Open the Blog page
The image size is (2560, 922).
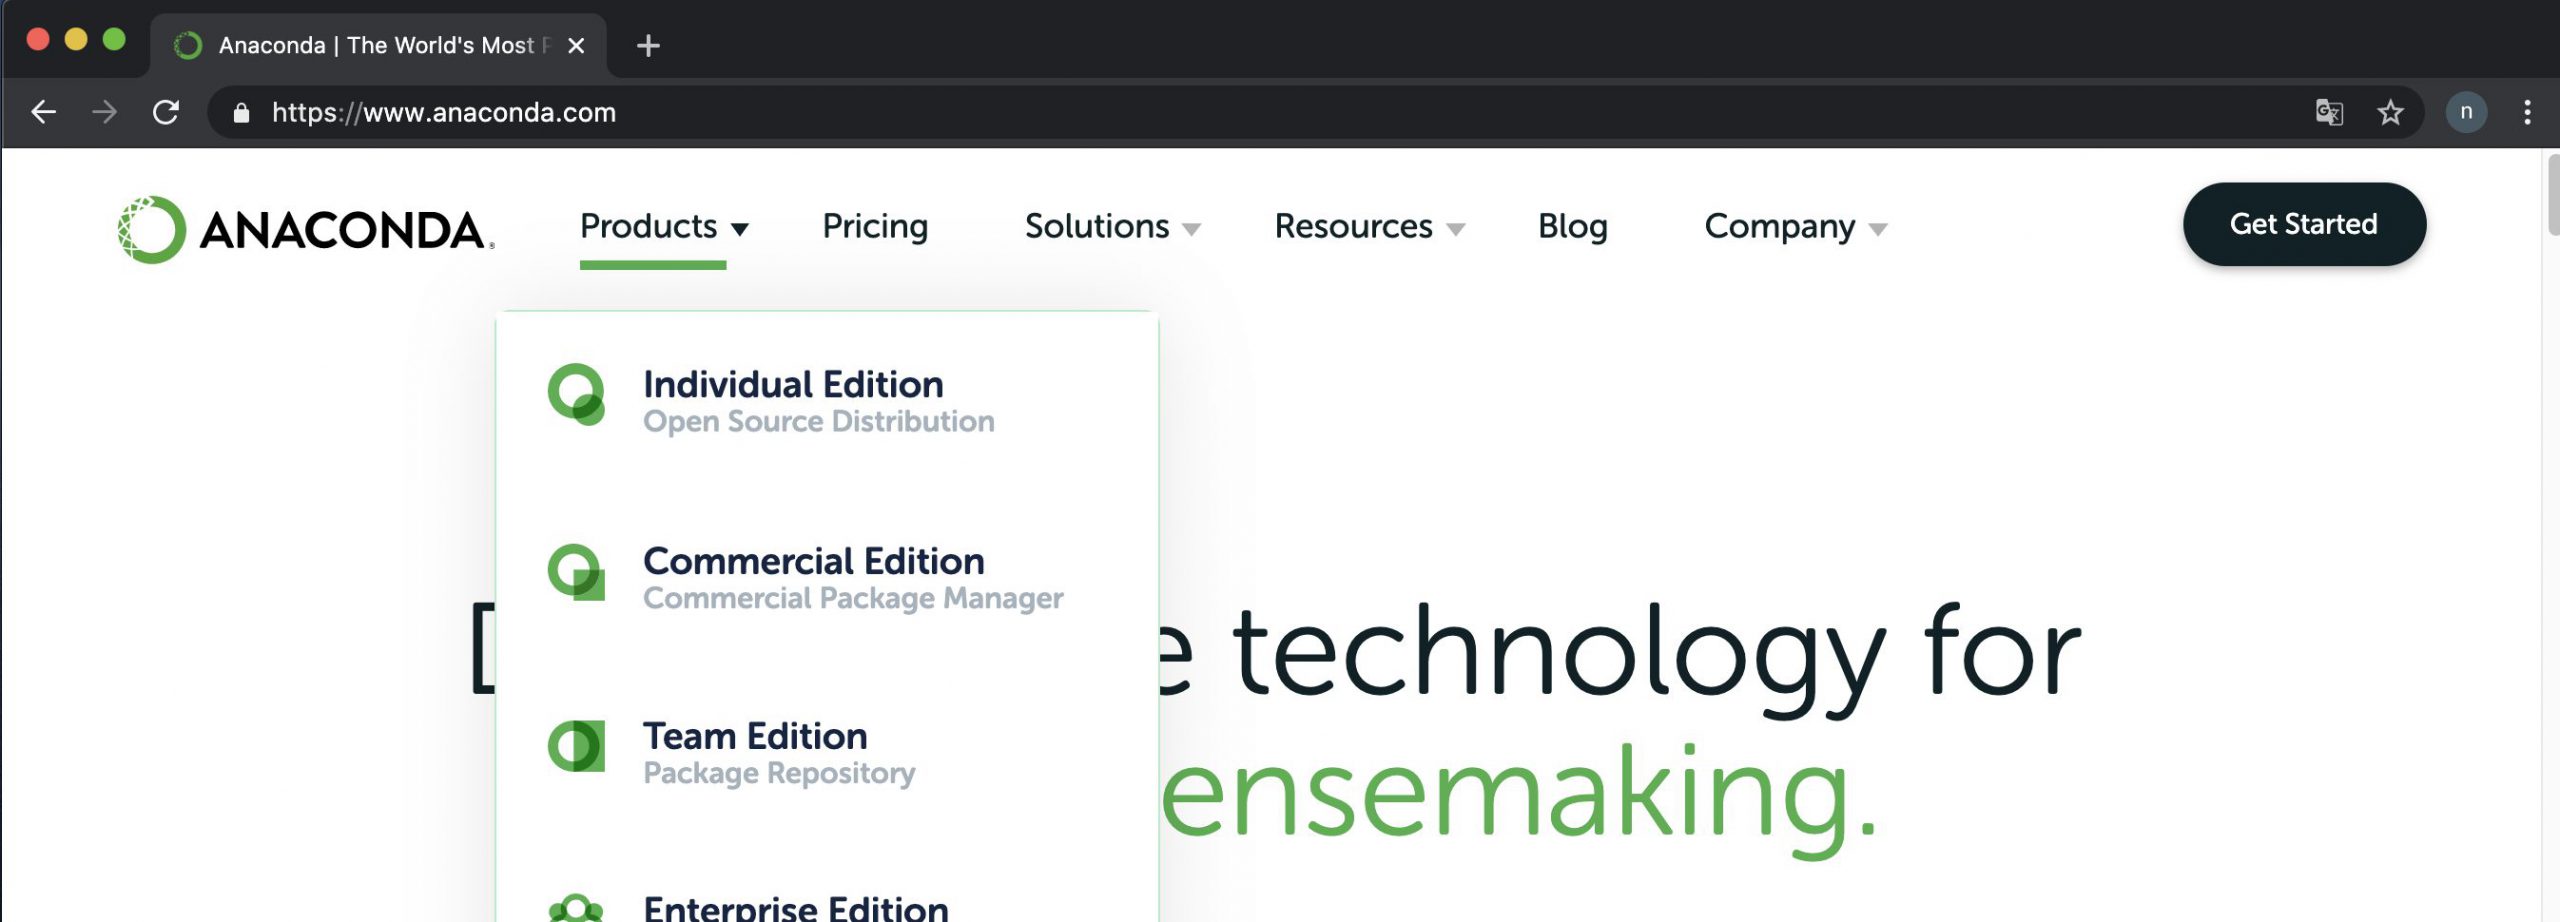(1572, 227)
